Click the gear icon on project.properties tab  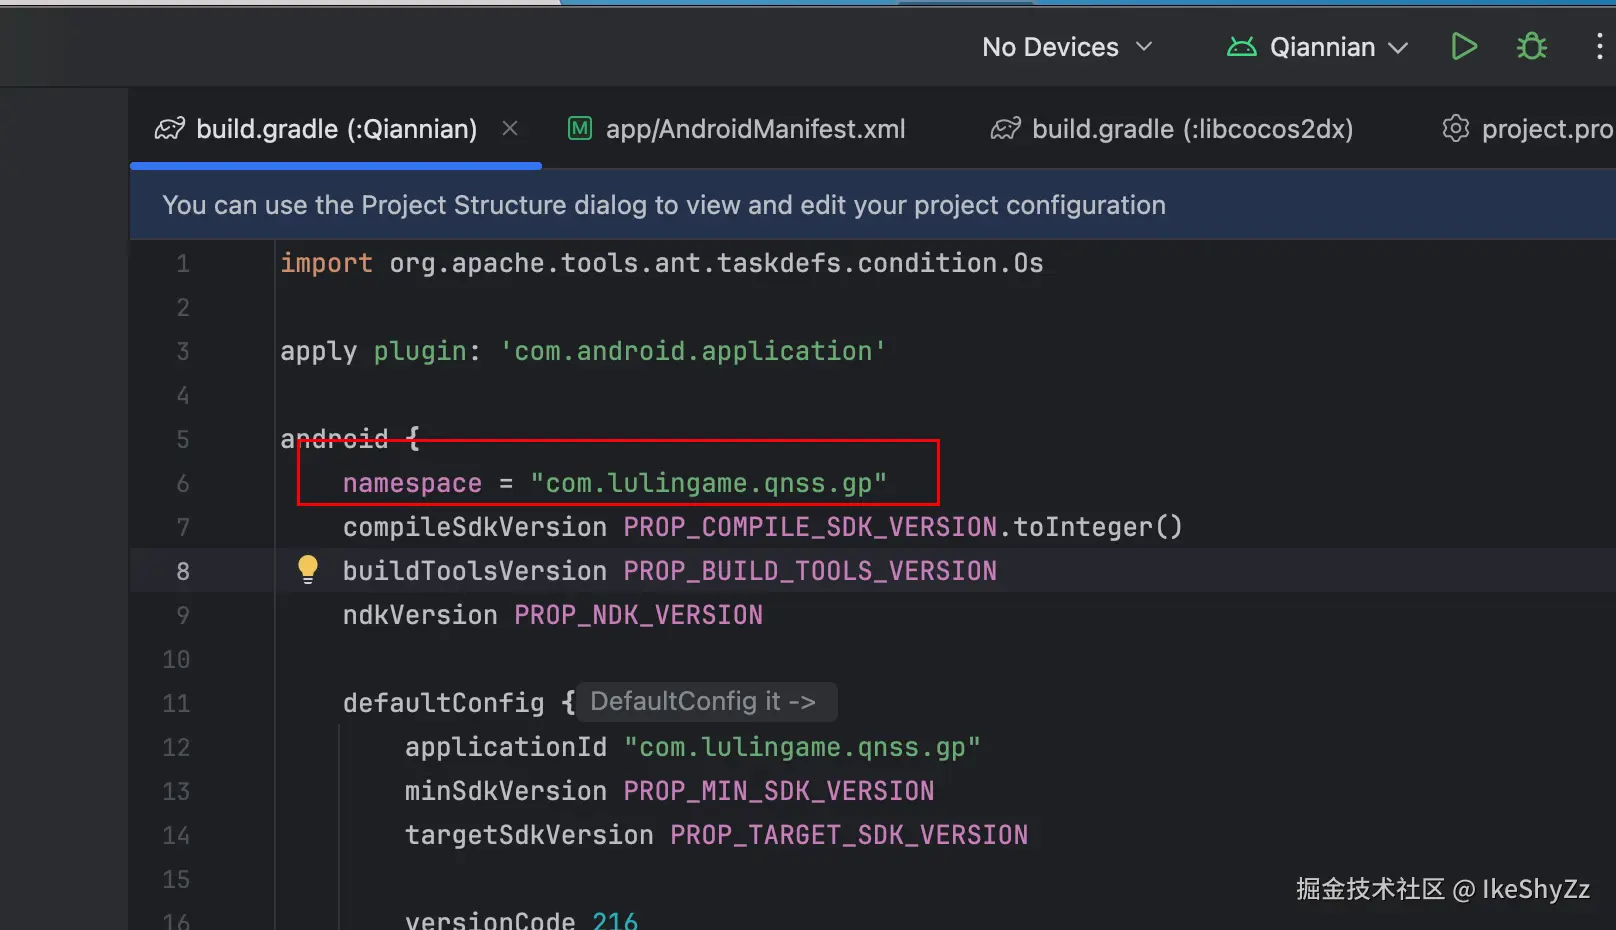tap(1456, 129)
